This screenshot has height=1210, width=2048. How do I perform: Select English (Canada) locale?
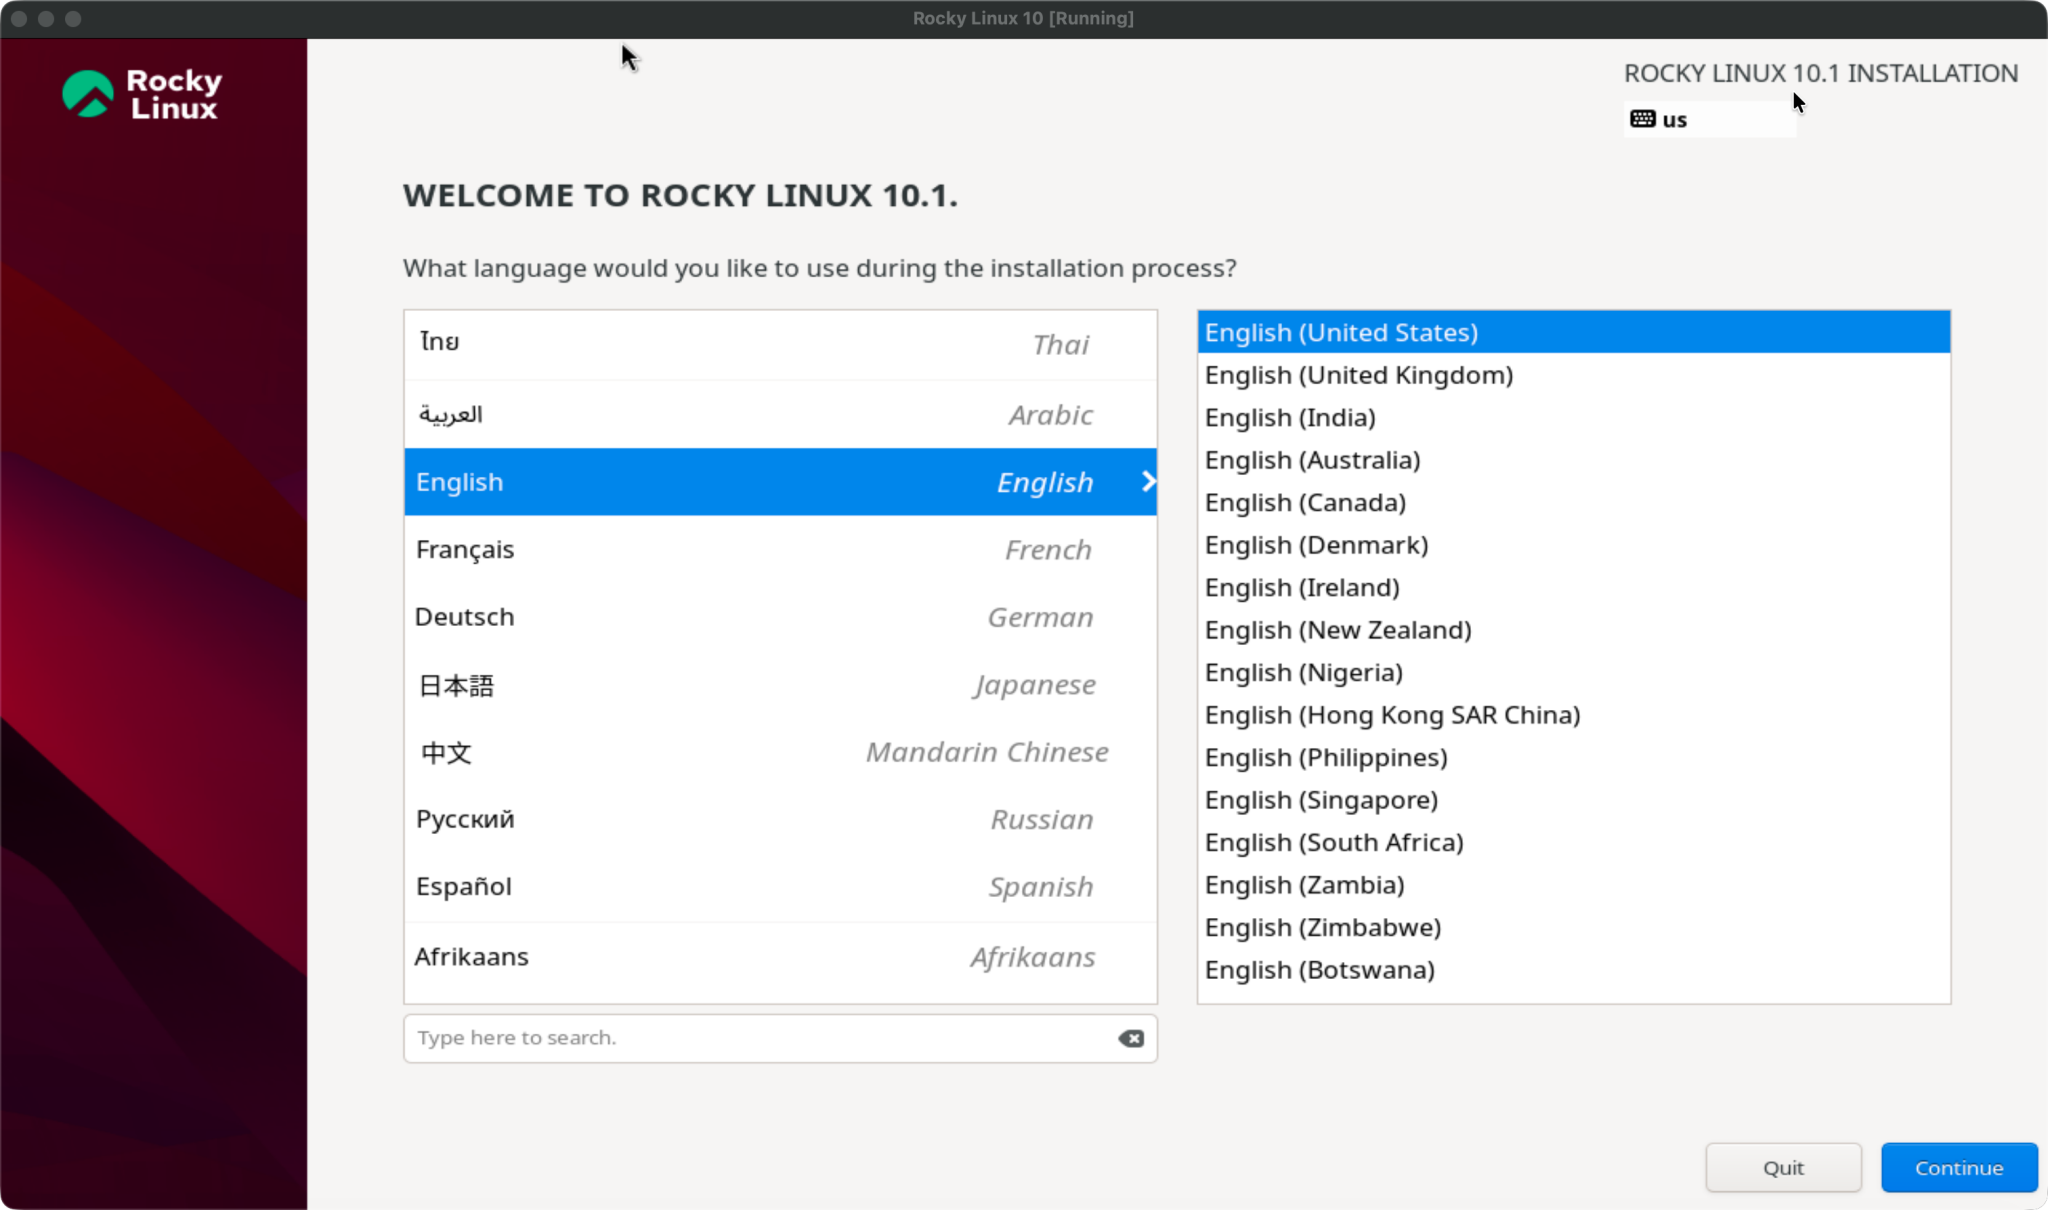pyautogui.click(x=1574, y=502)
